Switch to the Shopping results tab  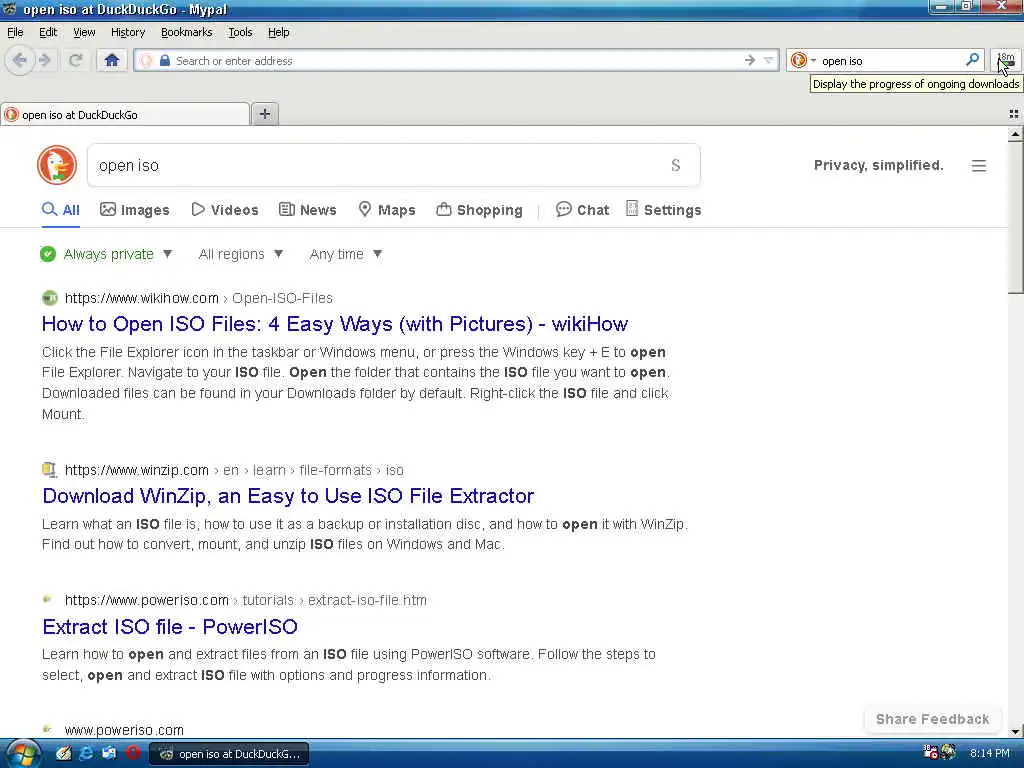coord(479,210)
